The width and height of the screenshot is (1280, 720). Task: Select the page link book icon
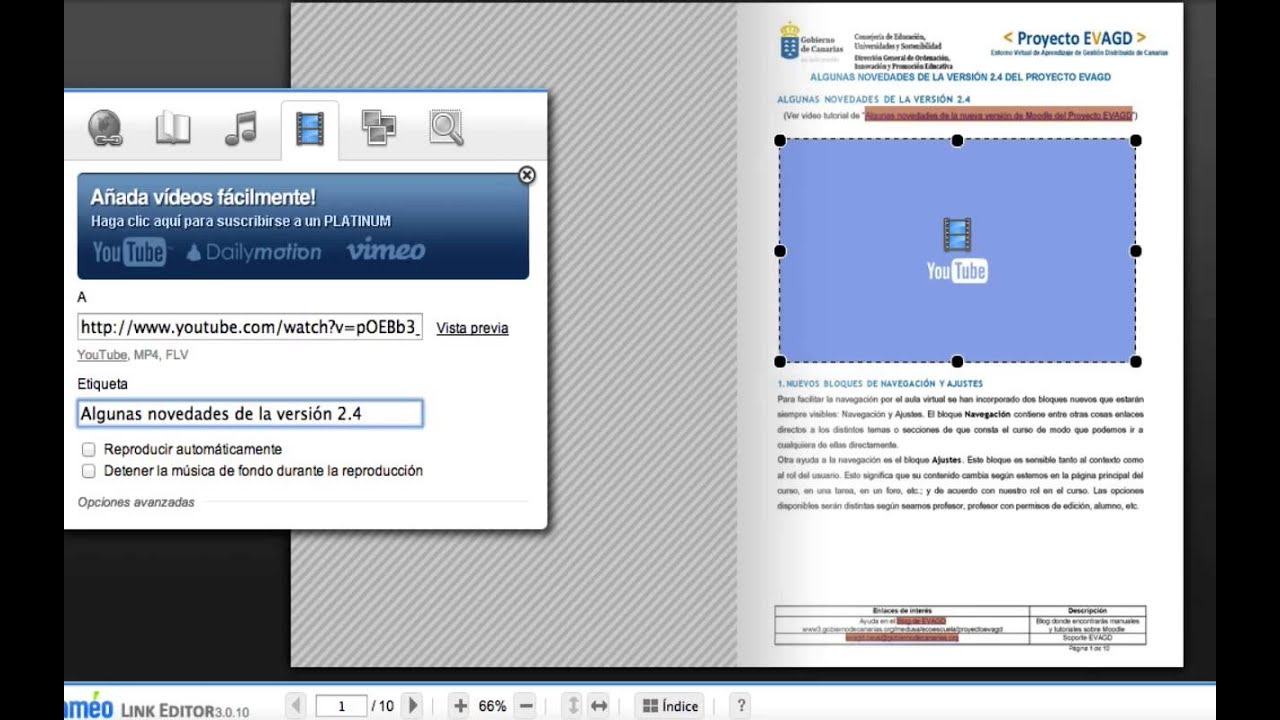[173, 129]
